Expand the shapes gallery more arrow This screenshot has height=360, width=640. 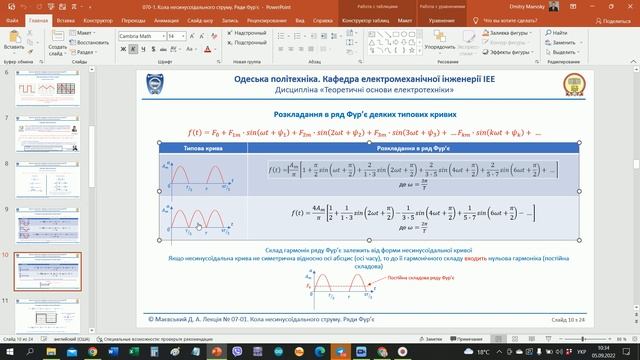pyautogui.click(x=420, y=51)
